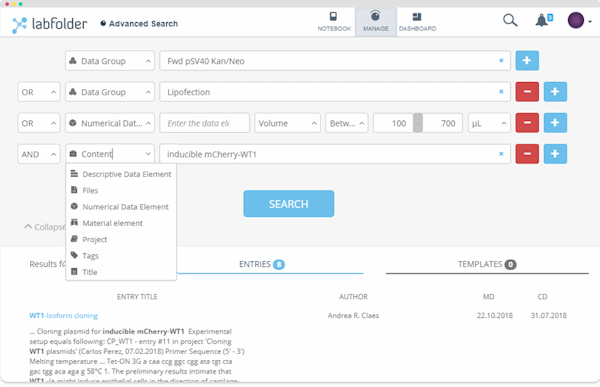Open the user avatar menu
The width and height of the screenshot is (600, 387).
pos(576,20)
